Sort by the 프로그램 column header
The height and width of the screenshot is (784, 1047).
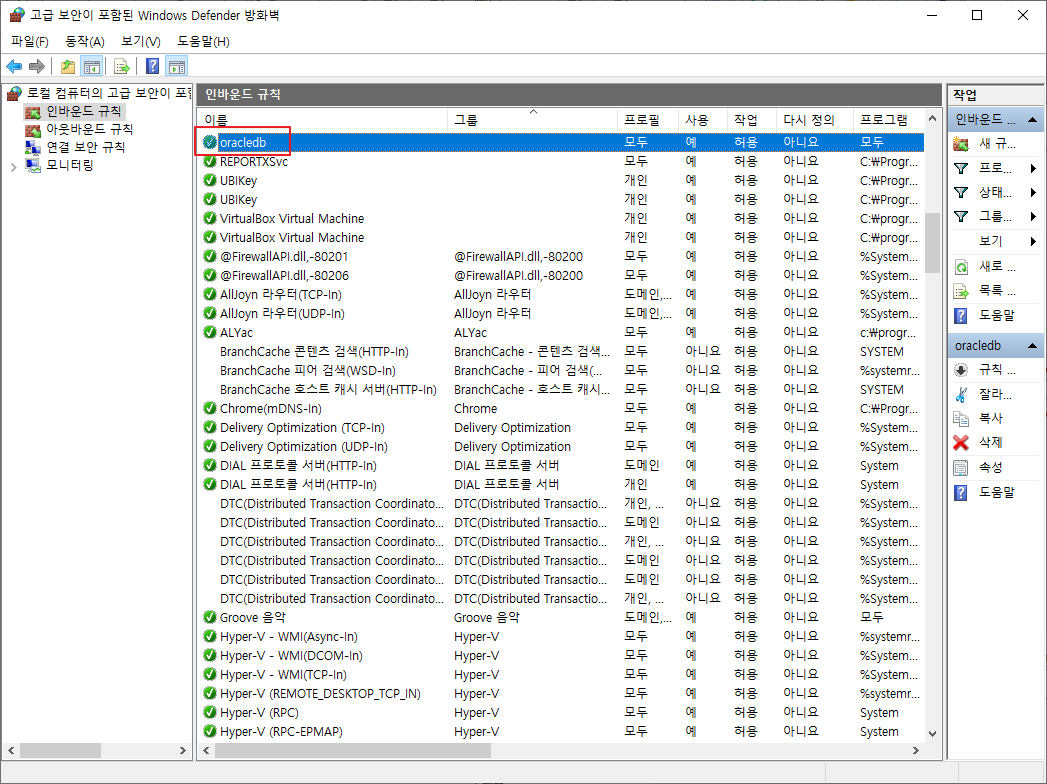889,120
